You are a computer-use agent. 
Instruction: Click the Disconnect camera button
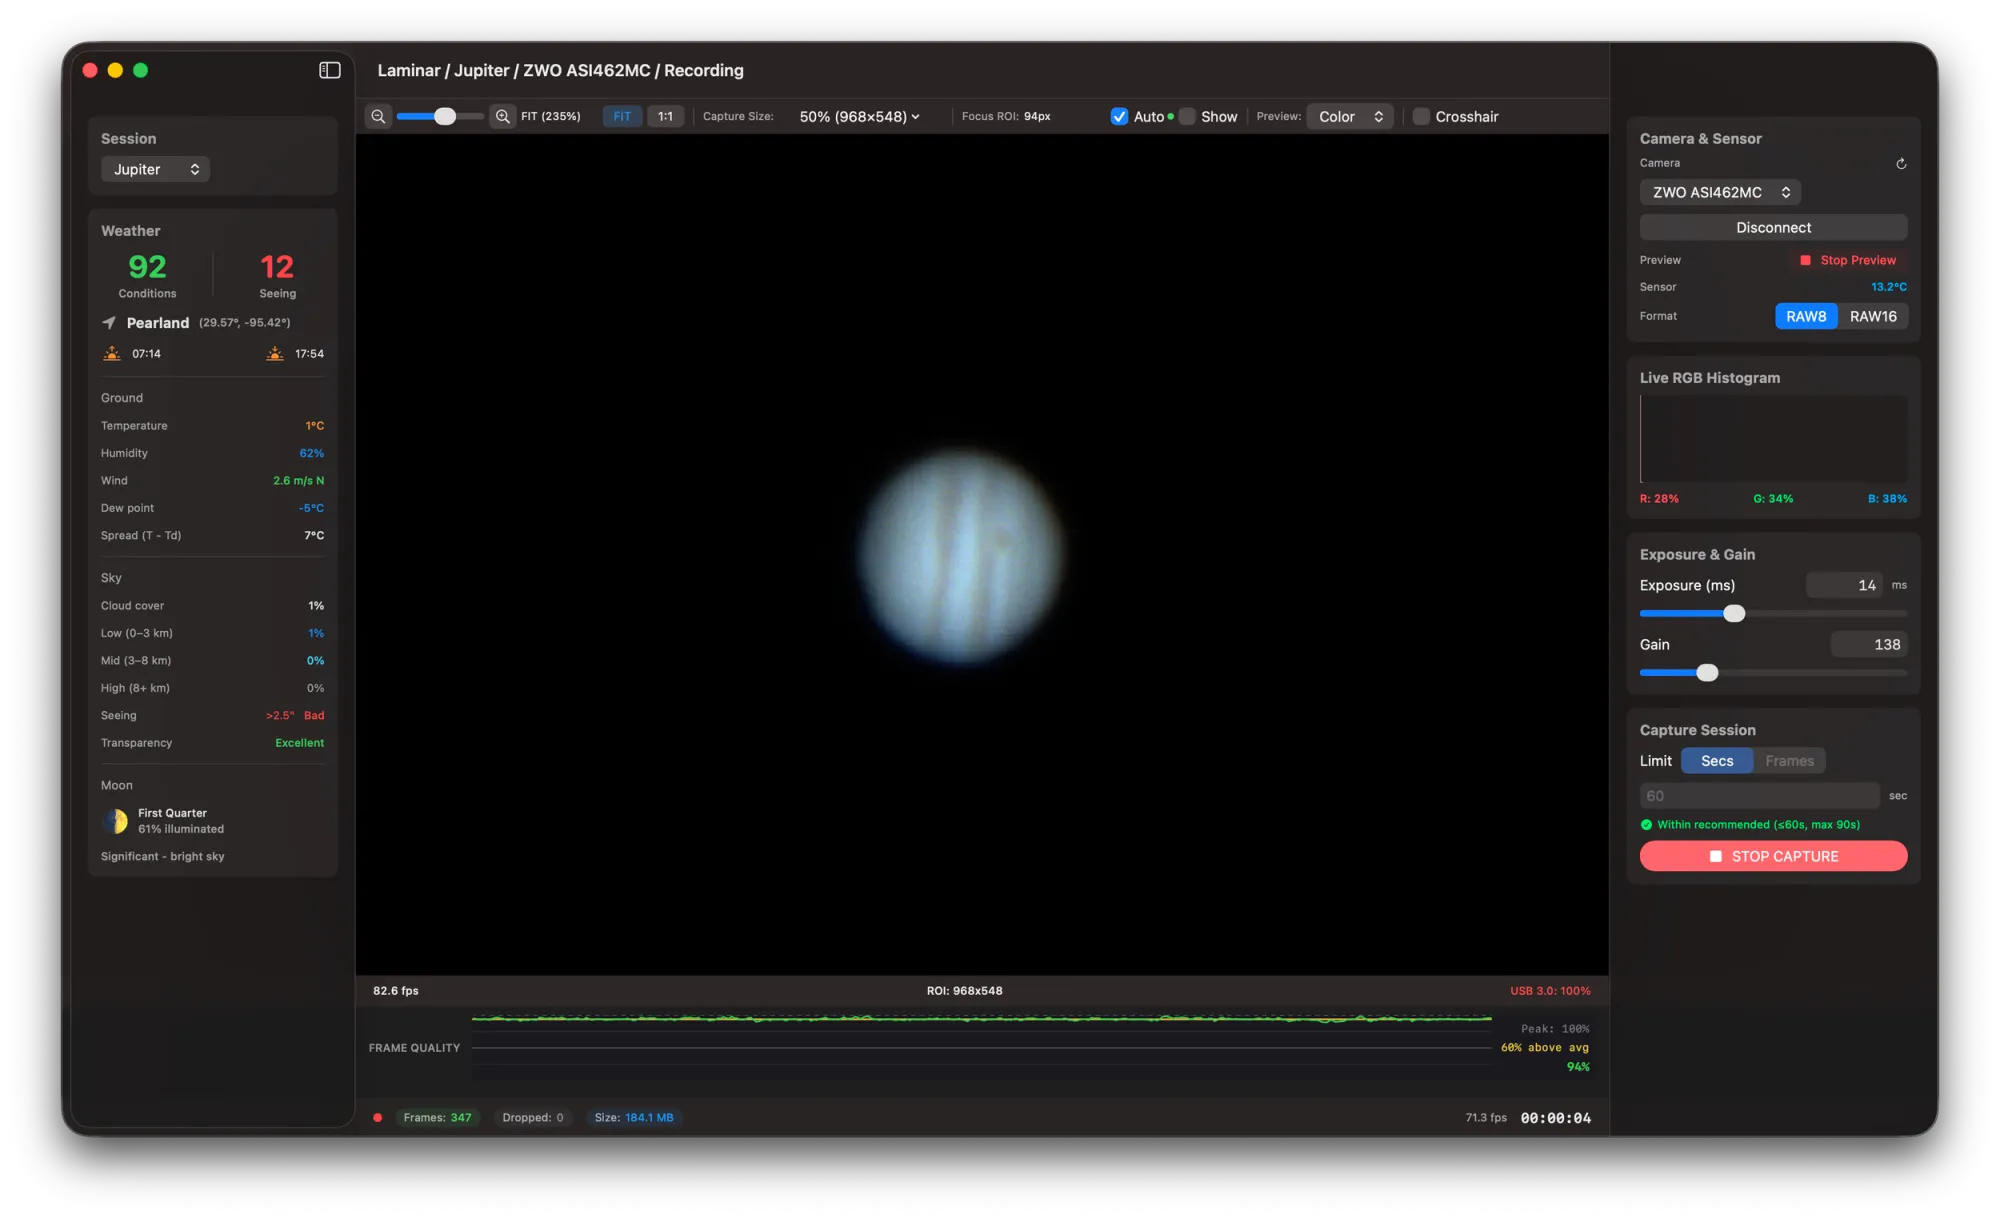click(x=1772, y=227)
